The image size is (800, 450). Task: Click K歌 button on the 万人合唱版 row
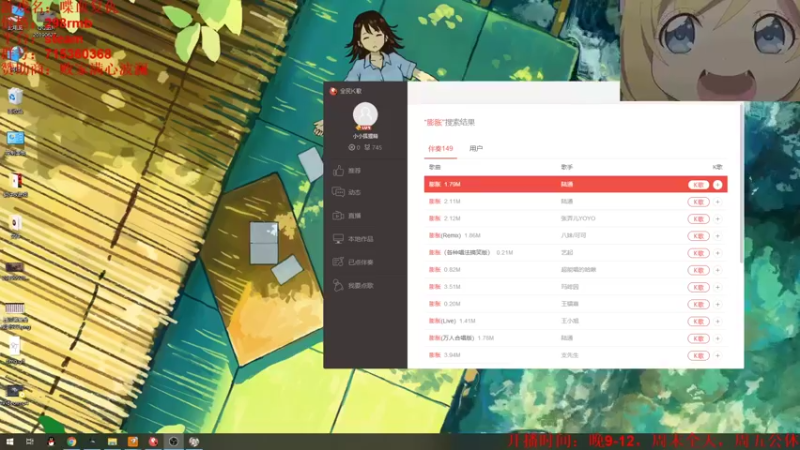click(x=698, y=339)
